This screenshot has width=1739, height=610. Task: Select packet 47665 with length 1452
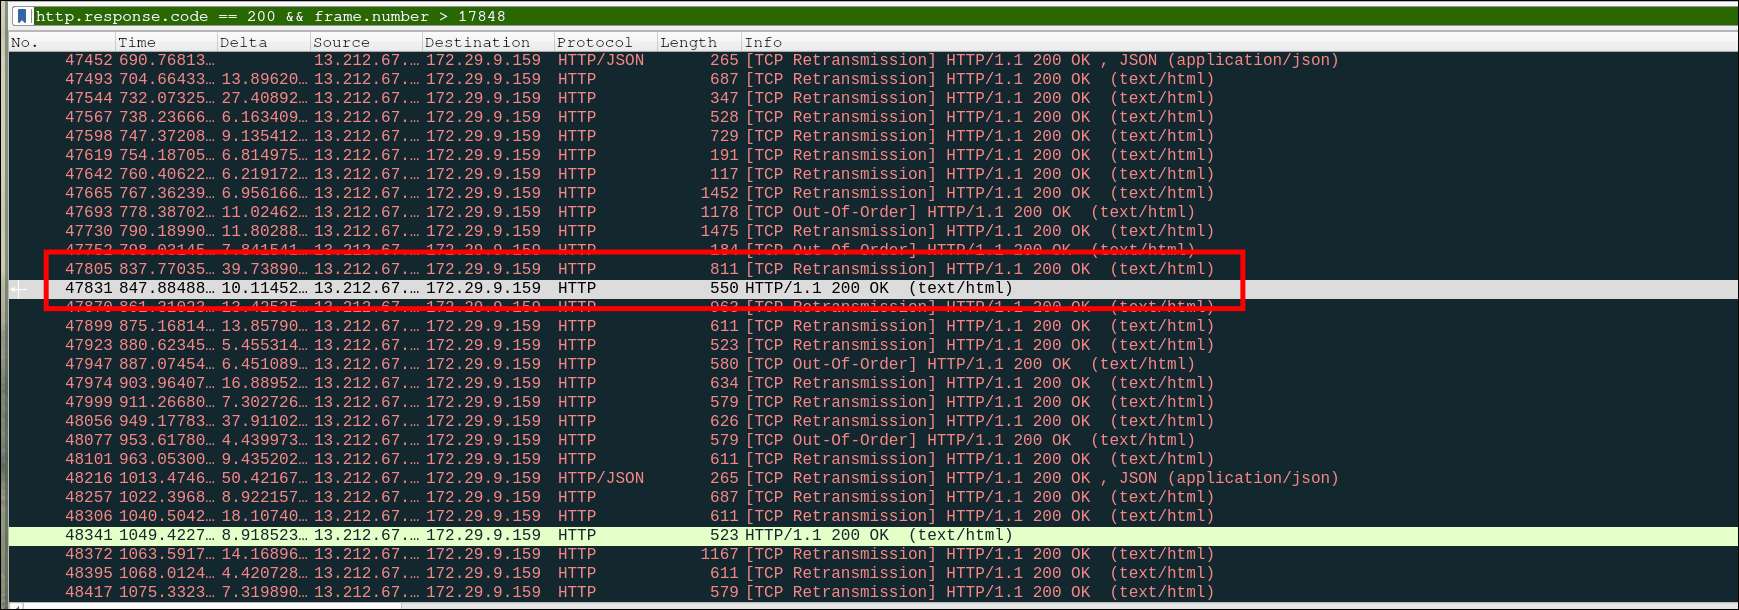[x=873, y=193]
